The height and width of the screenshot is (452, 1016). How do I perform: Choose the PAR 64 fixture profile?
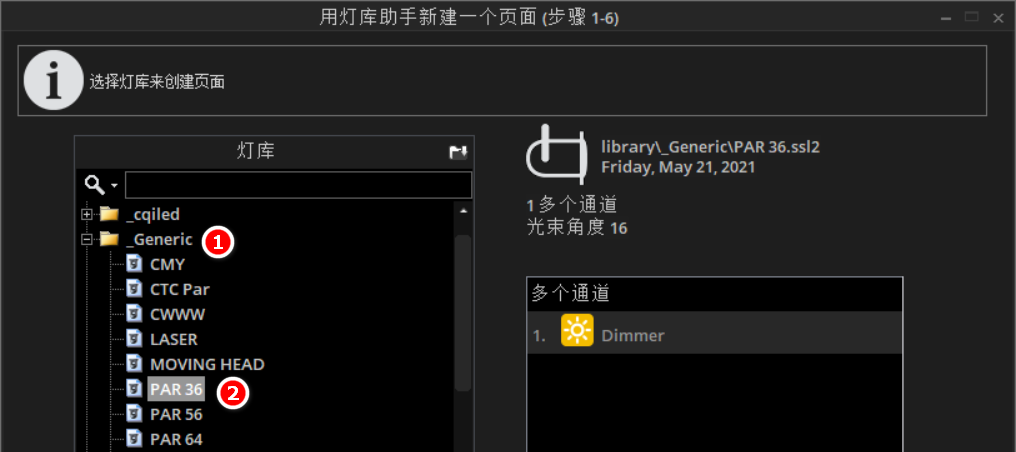pyautogui.click(x=176, y=439)
